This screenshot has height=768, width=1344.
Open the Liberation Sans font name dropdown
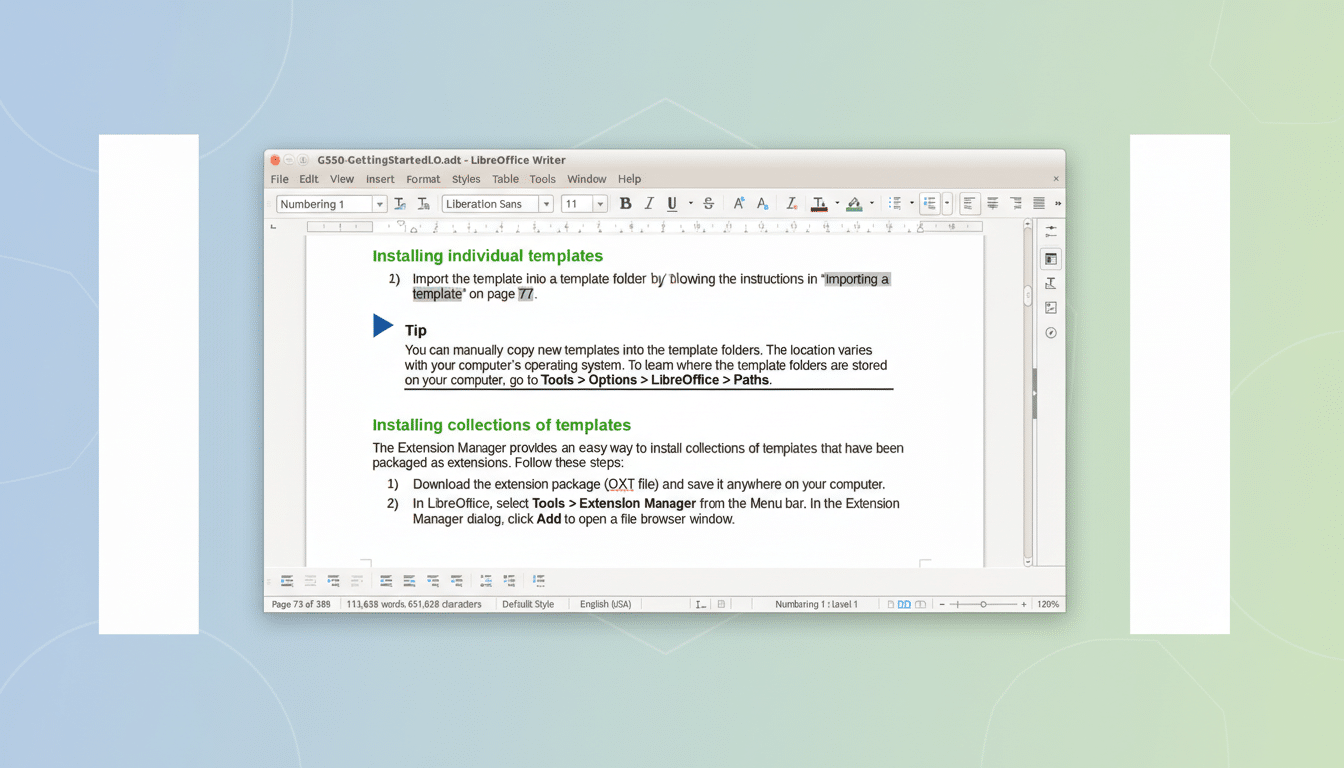(546, 204)
